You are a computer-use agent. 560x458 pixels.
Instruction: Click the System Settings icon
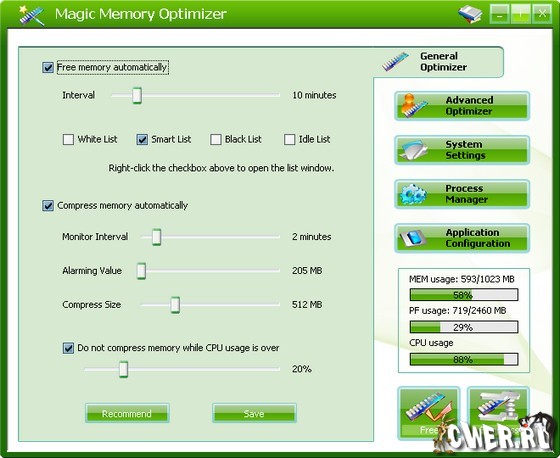[413, 150]
